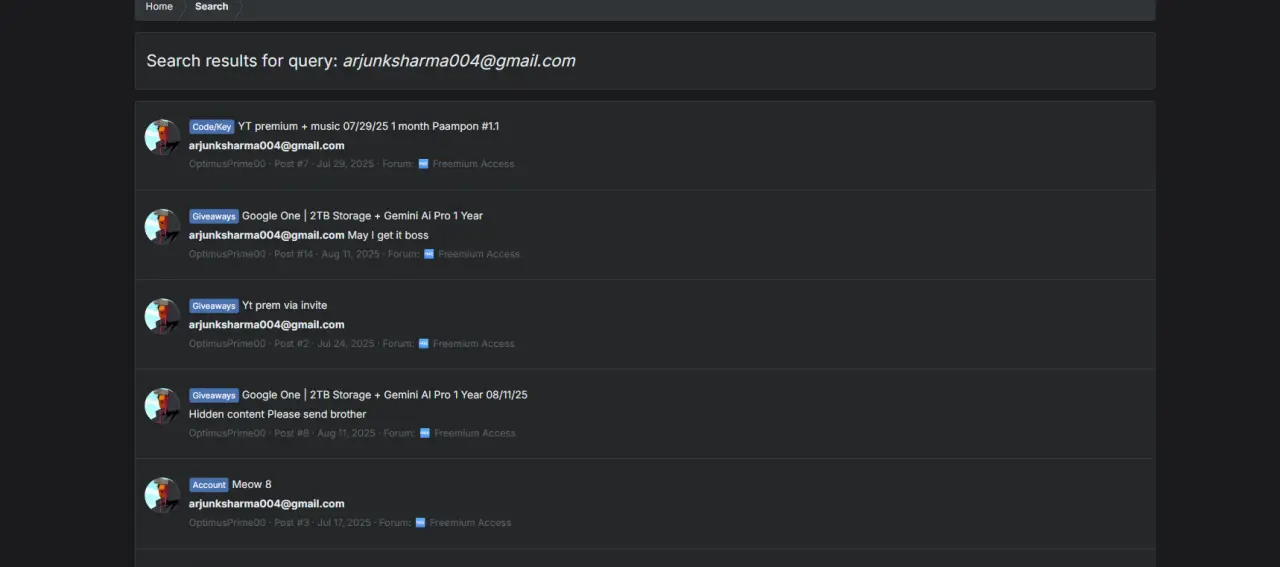Image resolution: width=1280 pixels, height=567 pixels.
Task: Click the 'Post #2' text
Action: (x=292, y=343)
